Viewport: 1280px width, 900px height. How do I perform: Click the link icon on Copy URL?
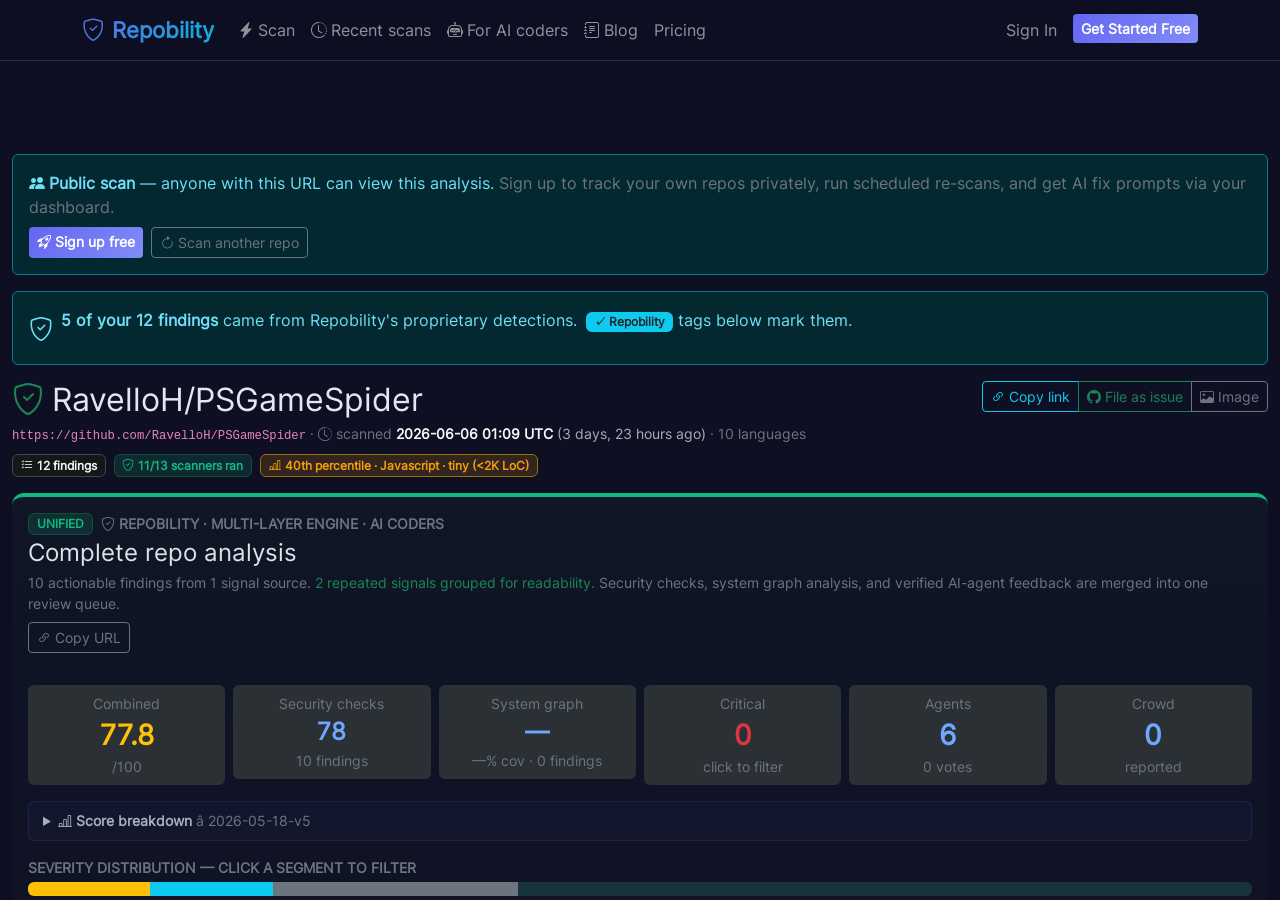[44, 638]
